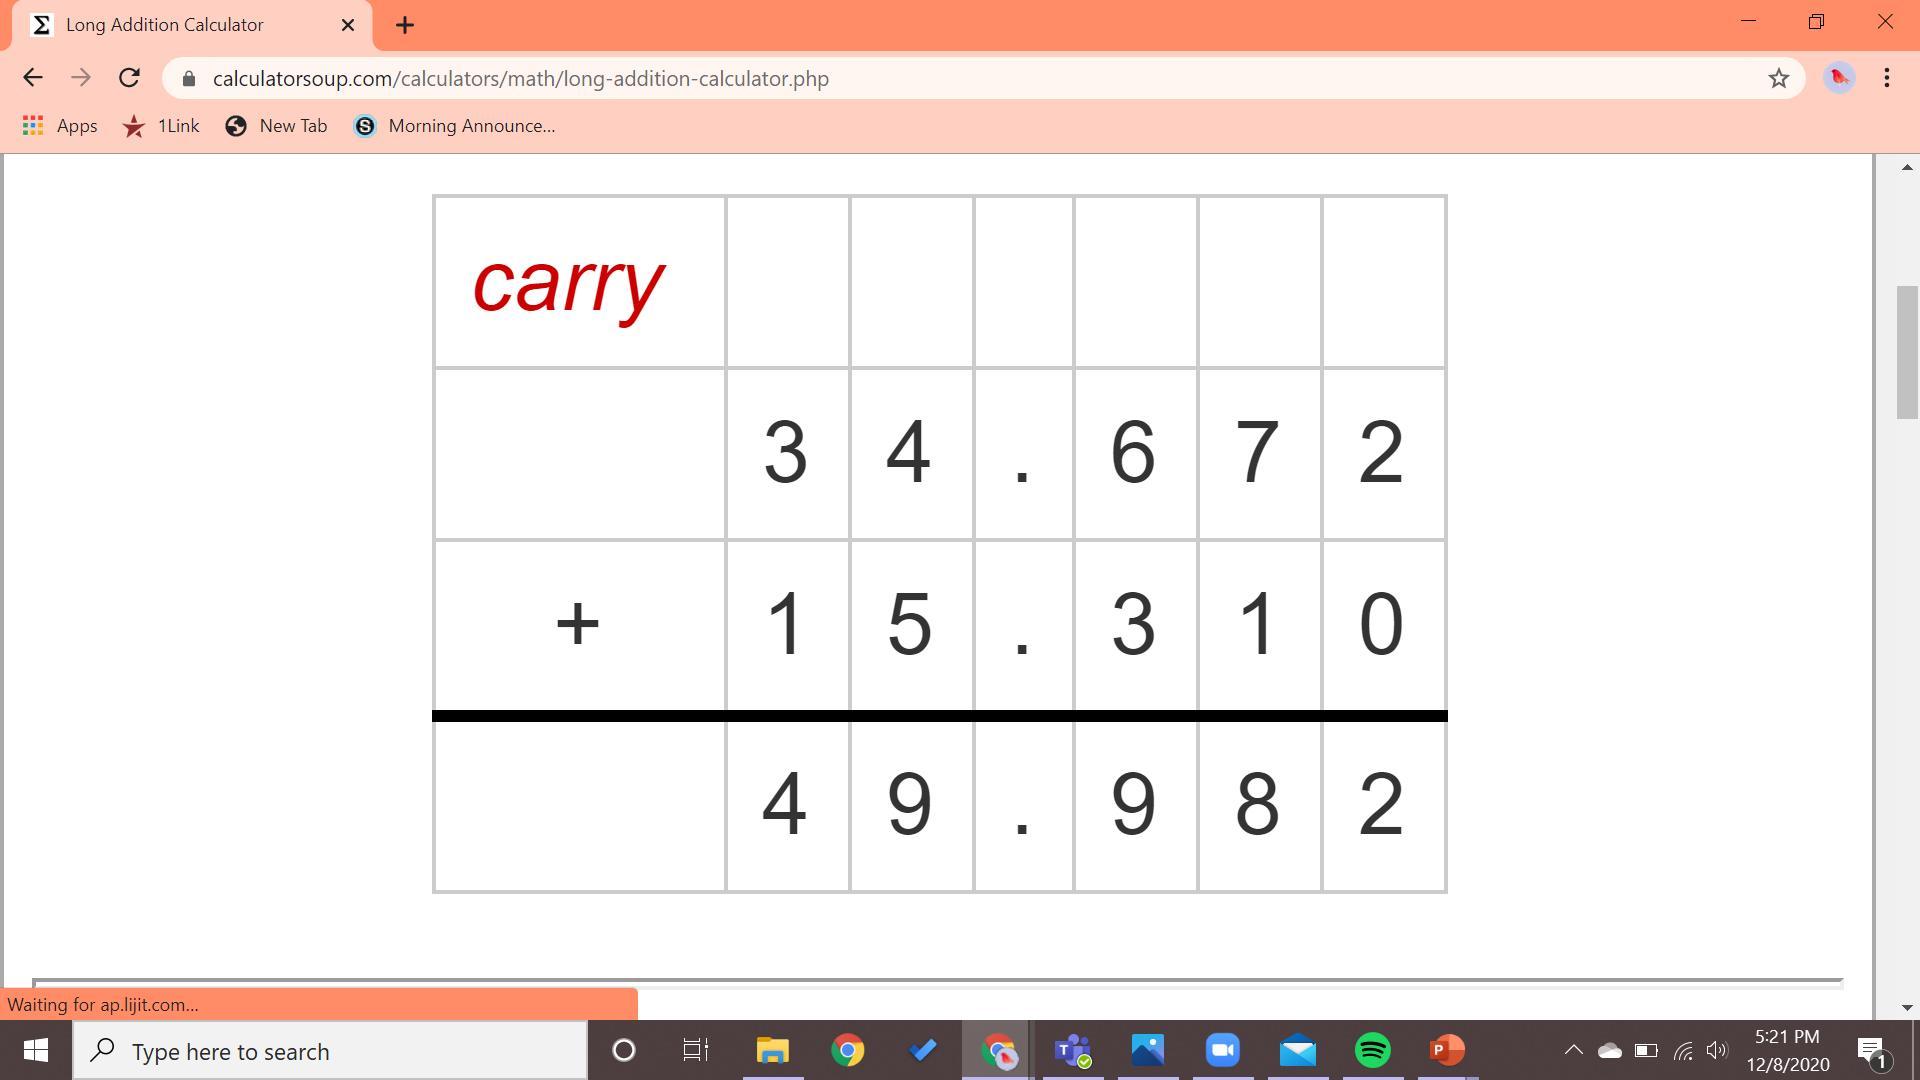Open new tab with plus button
Viewport: 1920px width, 1080px height.
[x=405, y=25]
